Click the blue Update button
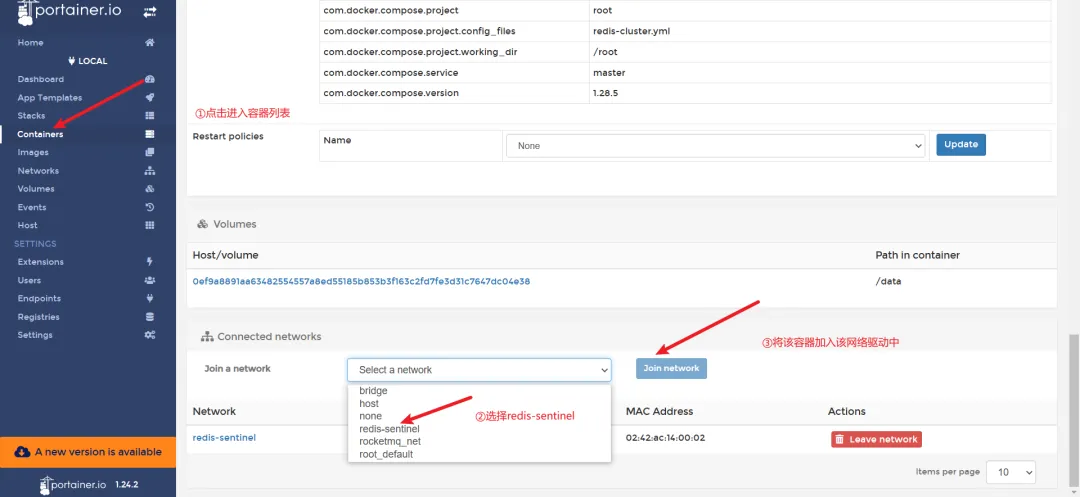 [961, 145]
